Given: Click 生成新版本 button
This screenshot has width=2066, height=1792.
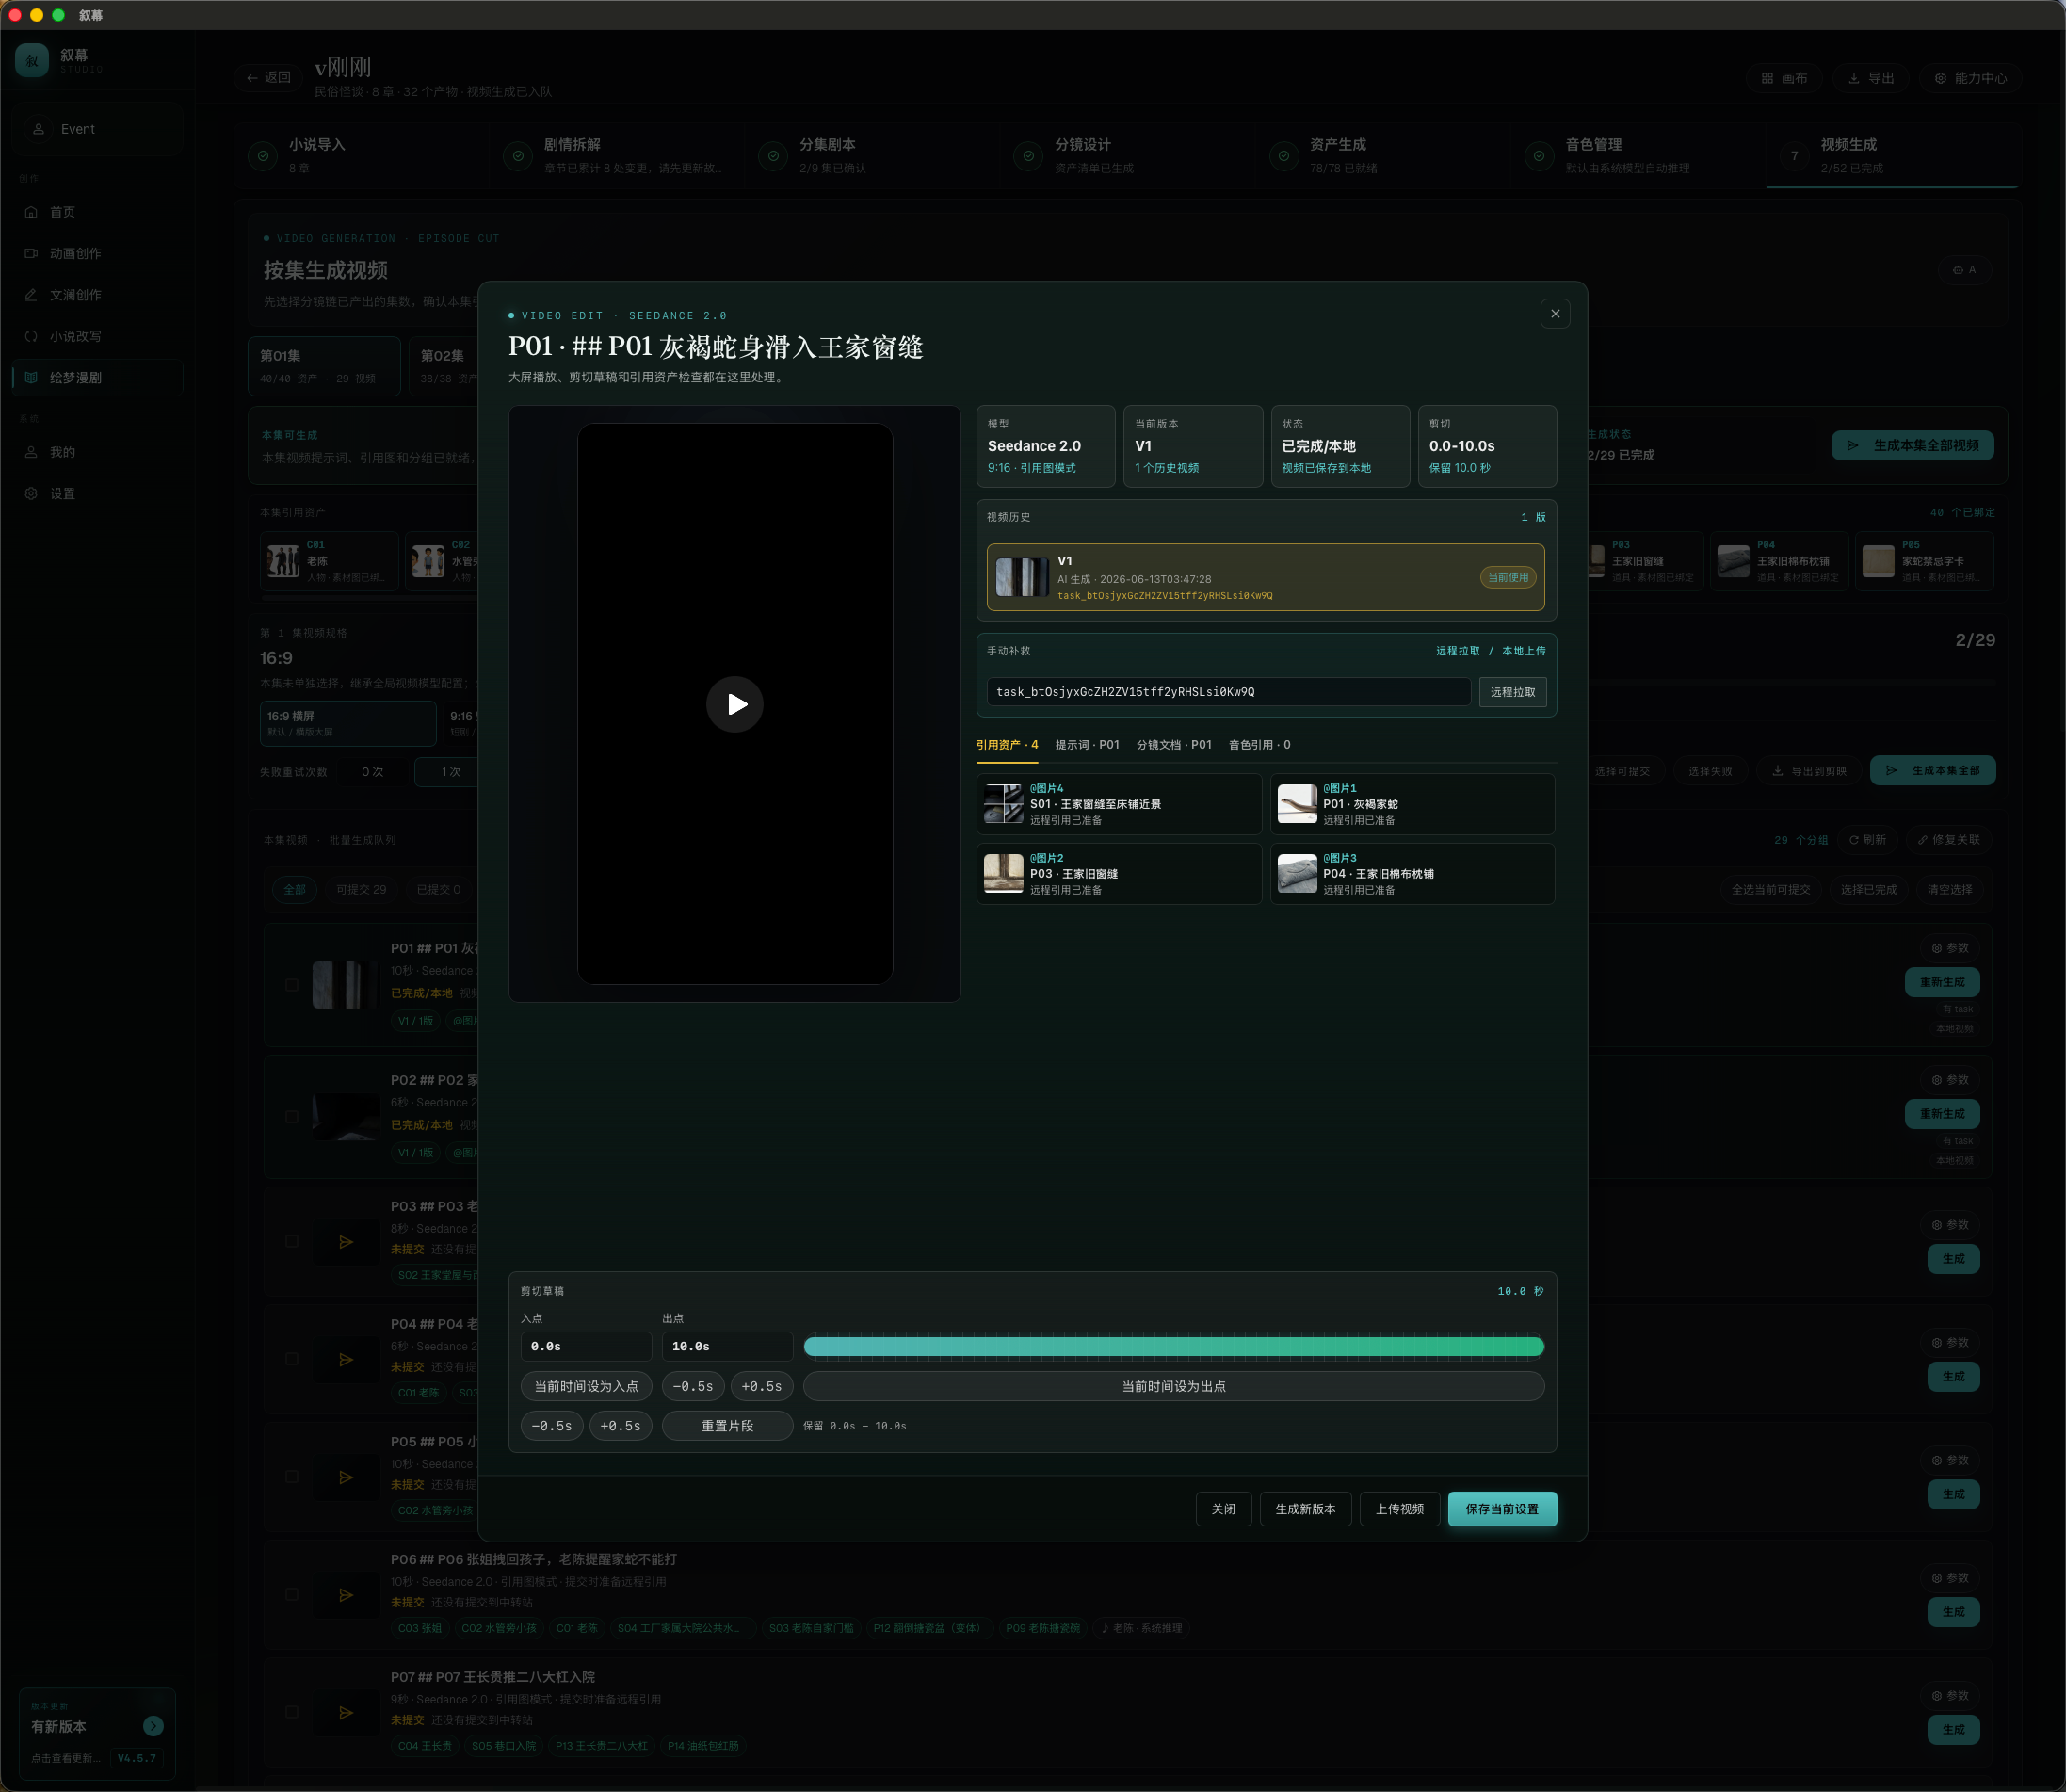Looking at the screenshot, I should [1305, 1509].
